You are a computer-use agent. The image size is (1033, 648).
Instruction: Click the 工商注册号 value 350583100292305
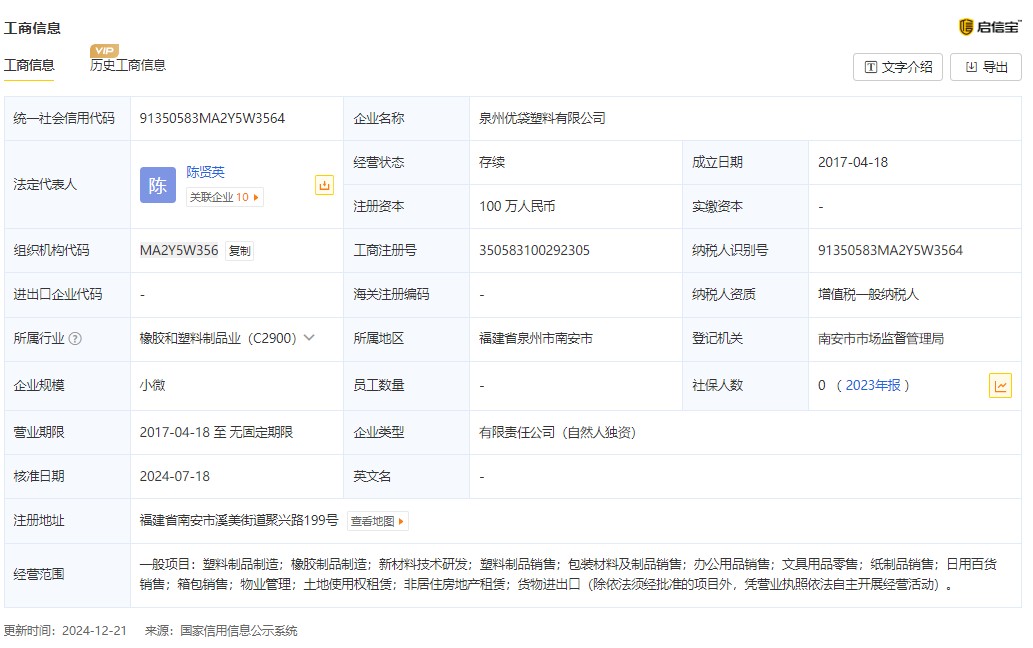tap(534, 250)
